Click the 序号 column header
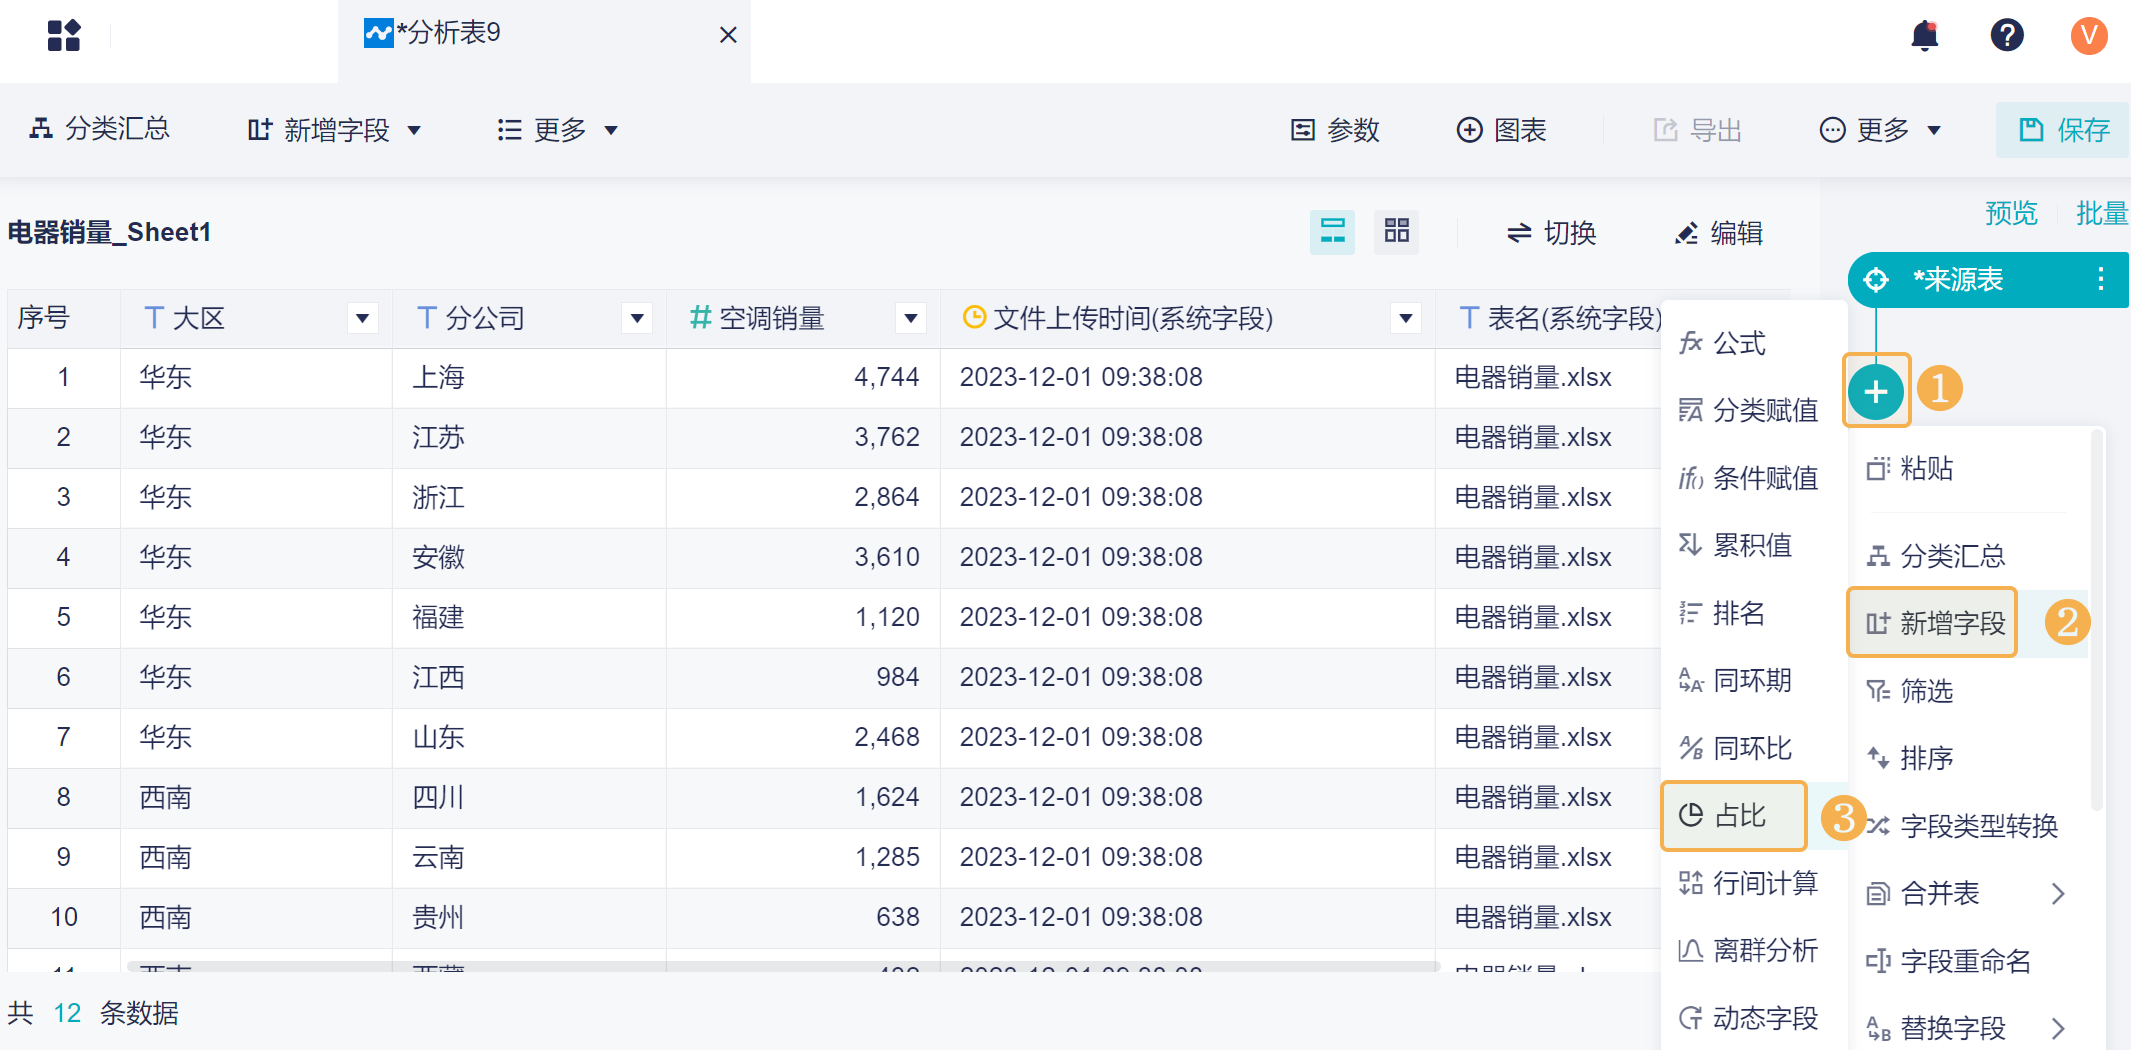 pos(64,319)
